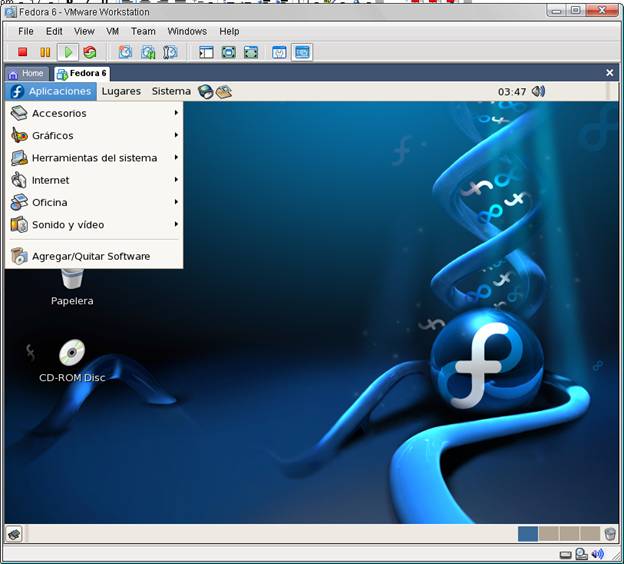Revert to the previous snapshot
Screen dimensions: 624x564
tap(148, 52)
